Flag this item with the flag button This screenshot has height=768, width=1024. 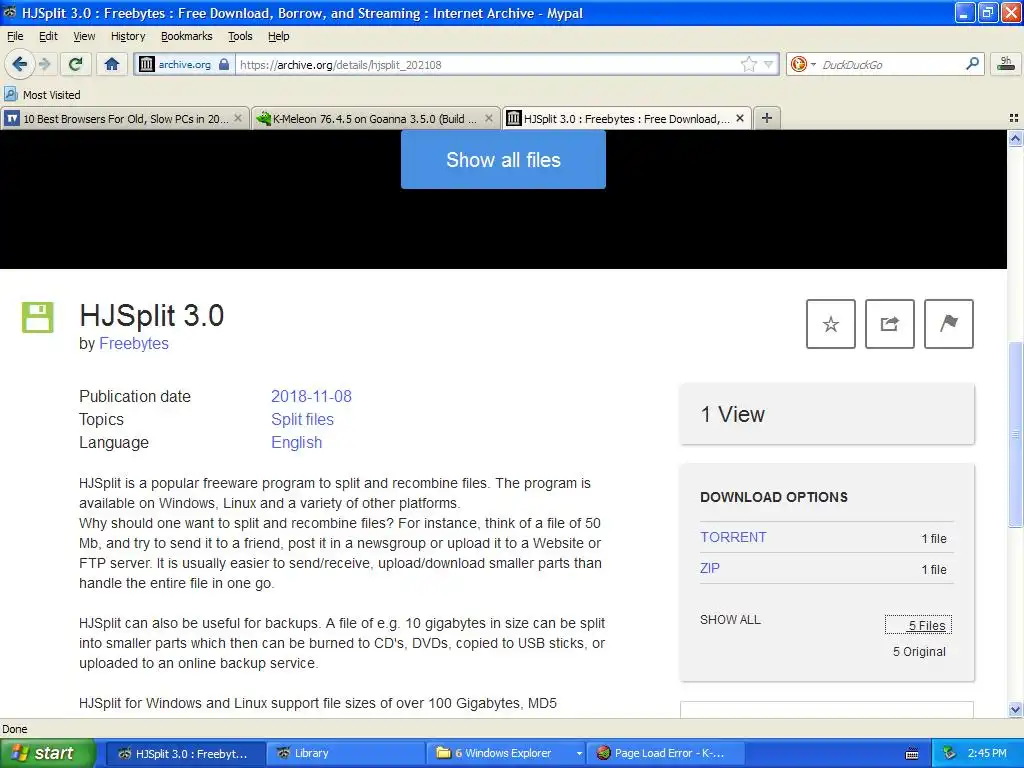pos(949,324)
